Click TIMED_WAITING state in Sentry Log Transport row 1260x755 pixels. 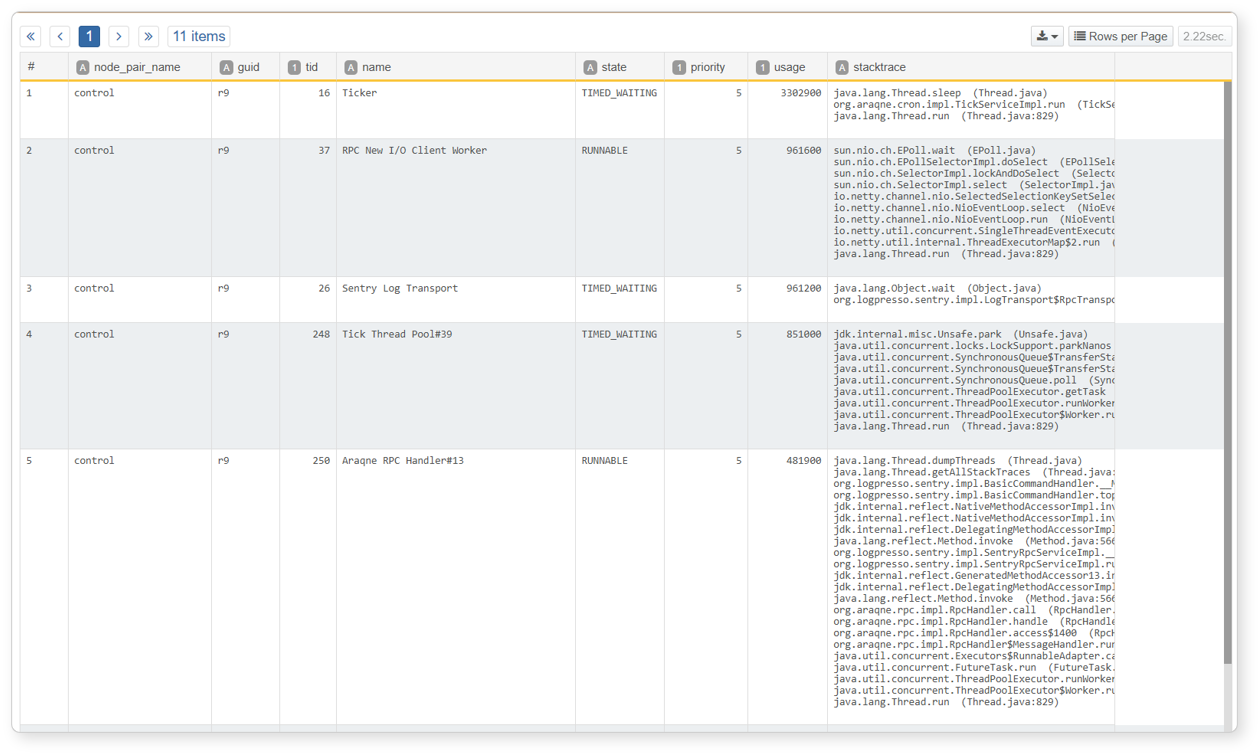pyautogui.click(x=619, y=288)
